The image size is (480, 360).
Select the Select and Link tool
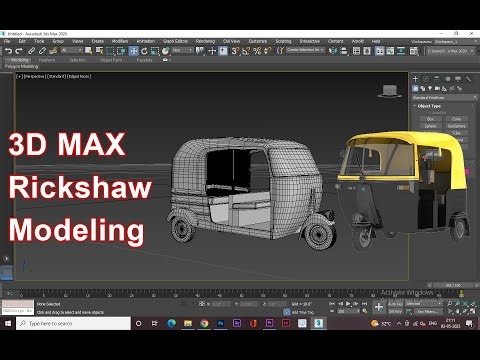point(31,51)
